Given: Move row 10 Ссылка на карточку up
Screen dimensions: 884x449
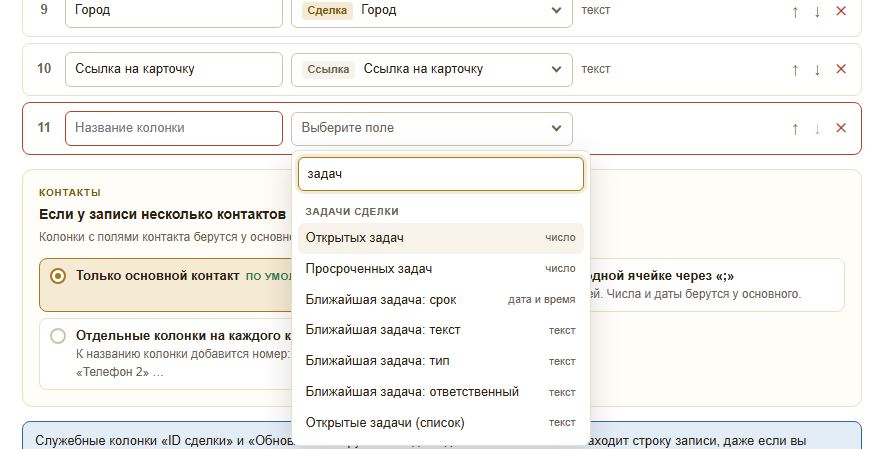Looking at the screenshot, I should [795, 70].
